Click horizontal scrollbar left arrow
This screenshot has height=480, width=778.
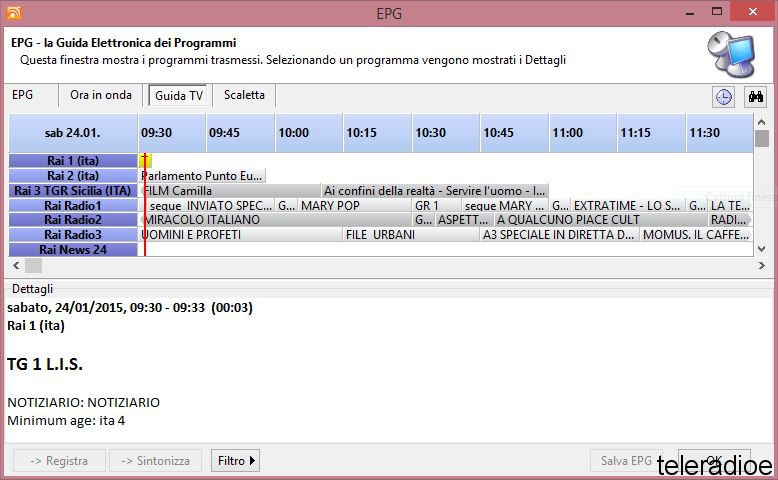point(16,266)
